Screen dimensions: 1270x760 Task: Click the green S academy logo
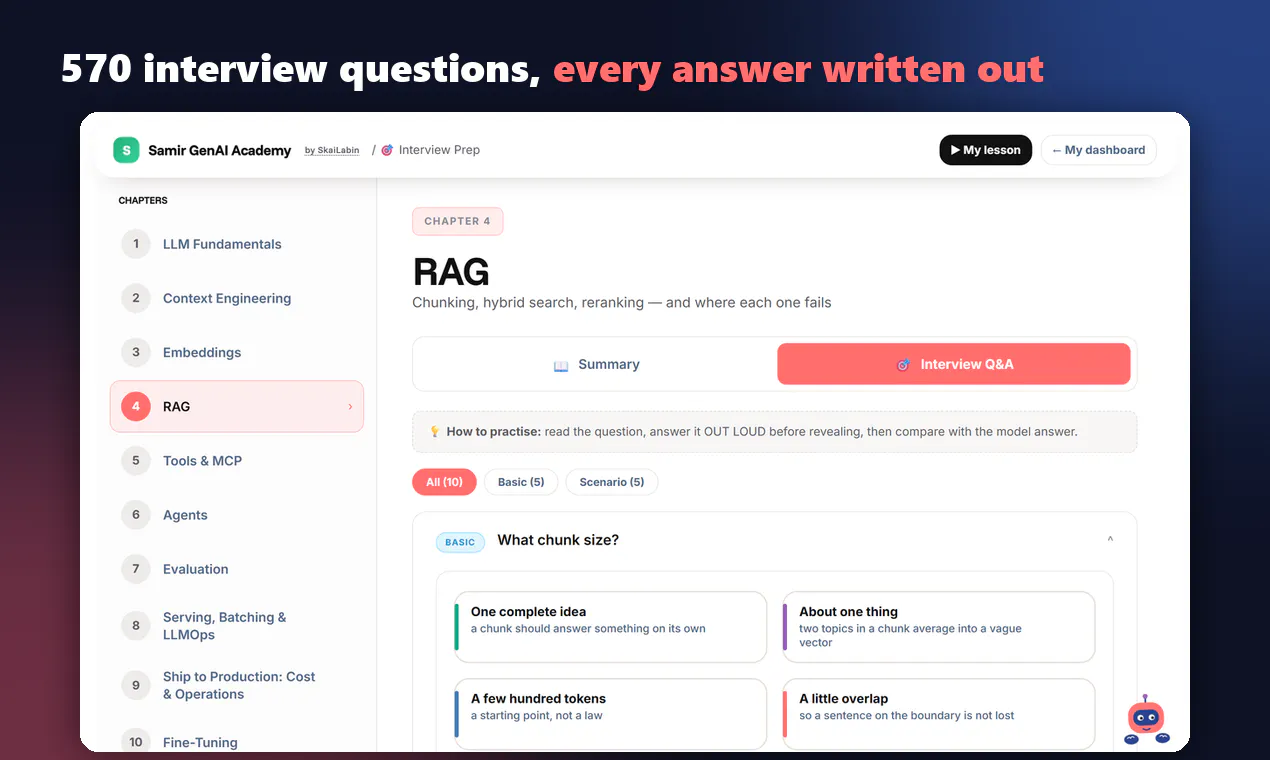click(x=126, y=150)
